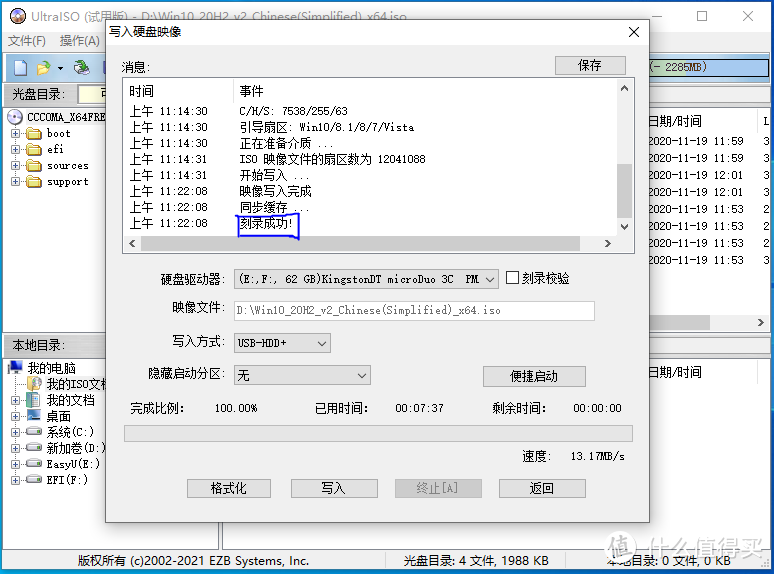Click the 事件 column header
Viewport: 774px width, 574px height.
click(252, 91)
